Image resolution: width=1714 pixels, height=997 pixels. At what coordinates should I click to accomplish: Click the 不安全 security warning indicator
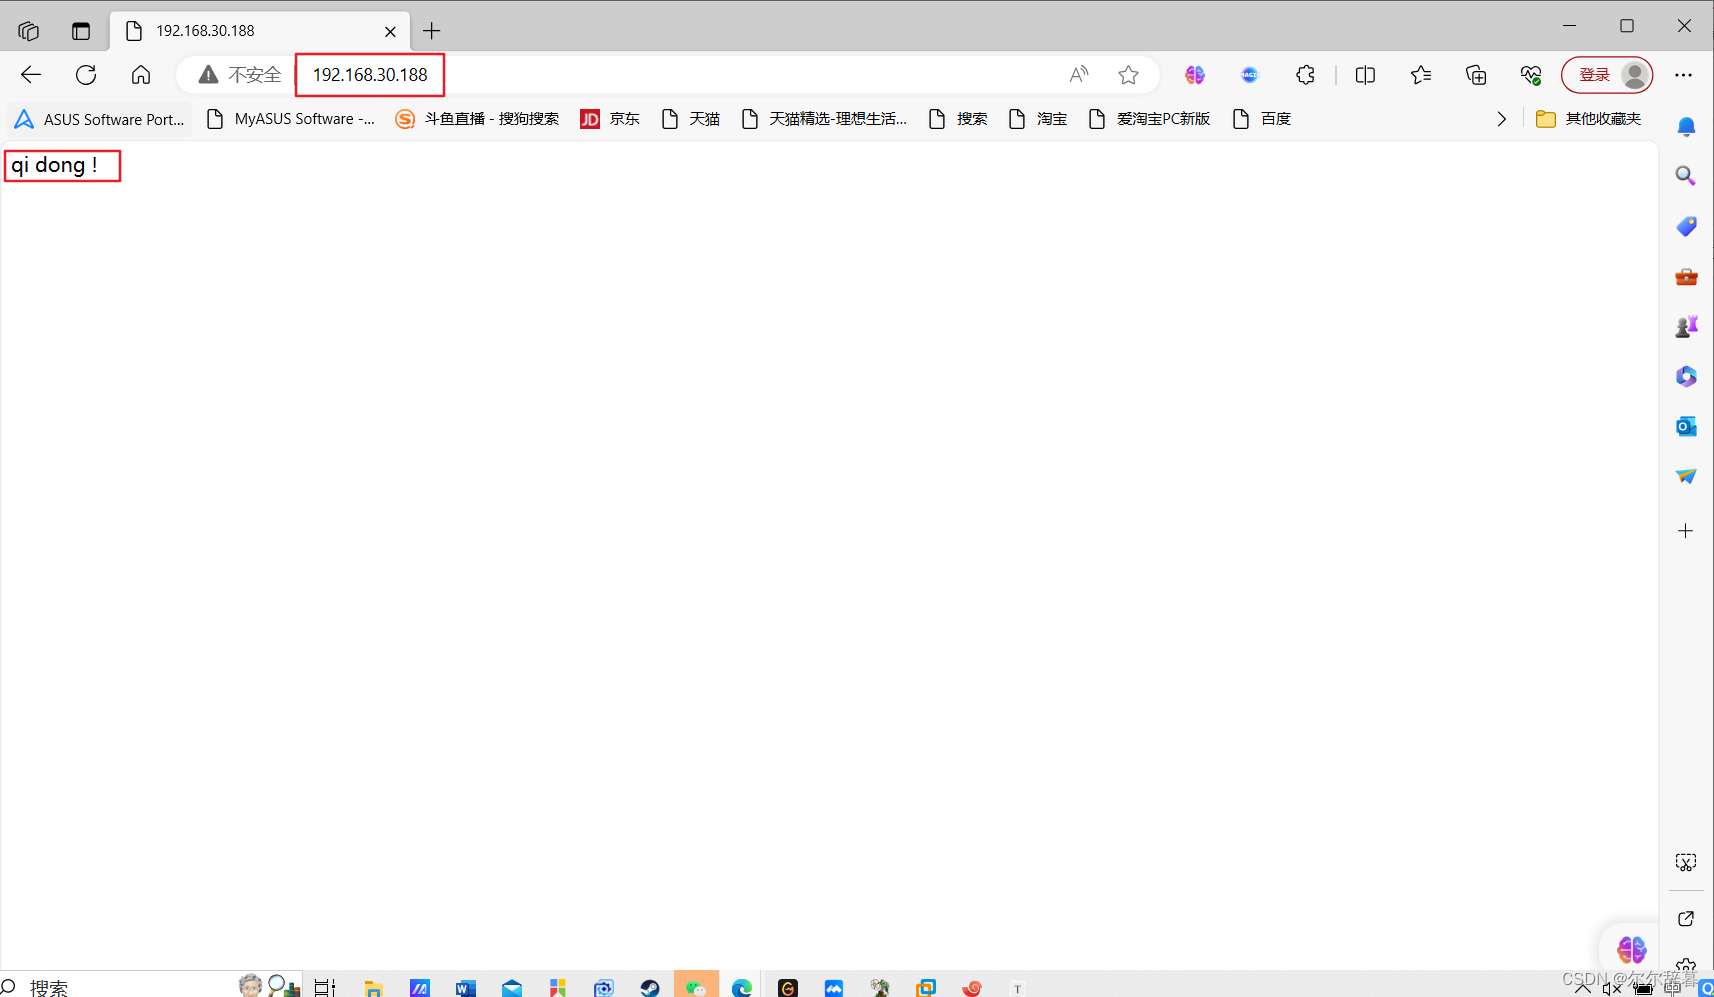[240, 75]
